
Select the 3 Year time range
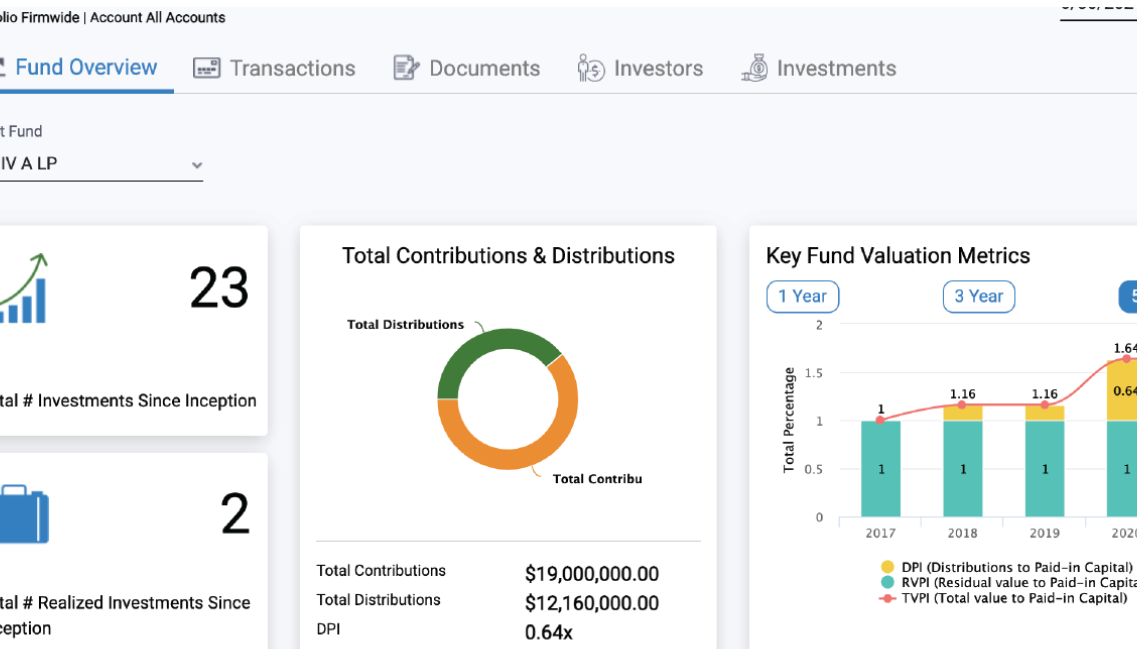[x=978, y=296]
